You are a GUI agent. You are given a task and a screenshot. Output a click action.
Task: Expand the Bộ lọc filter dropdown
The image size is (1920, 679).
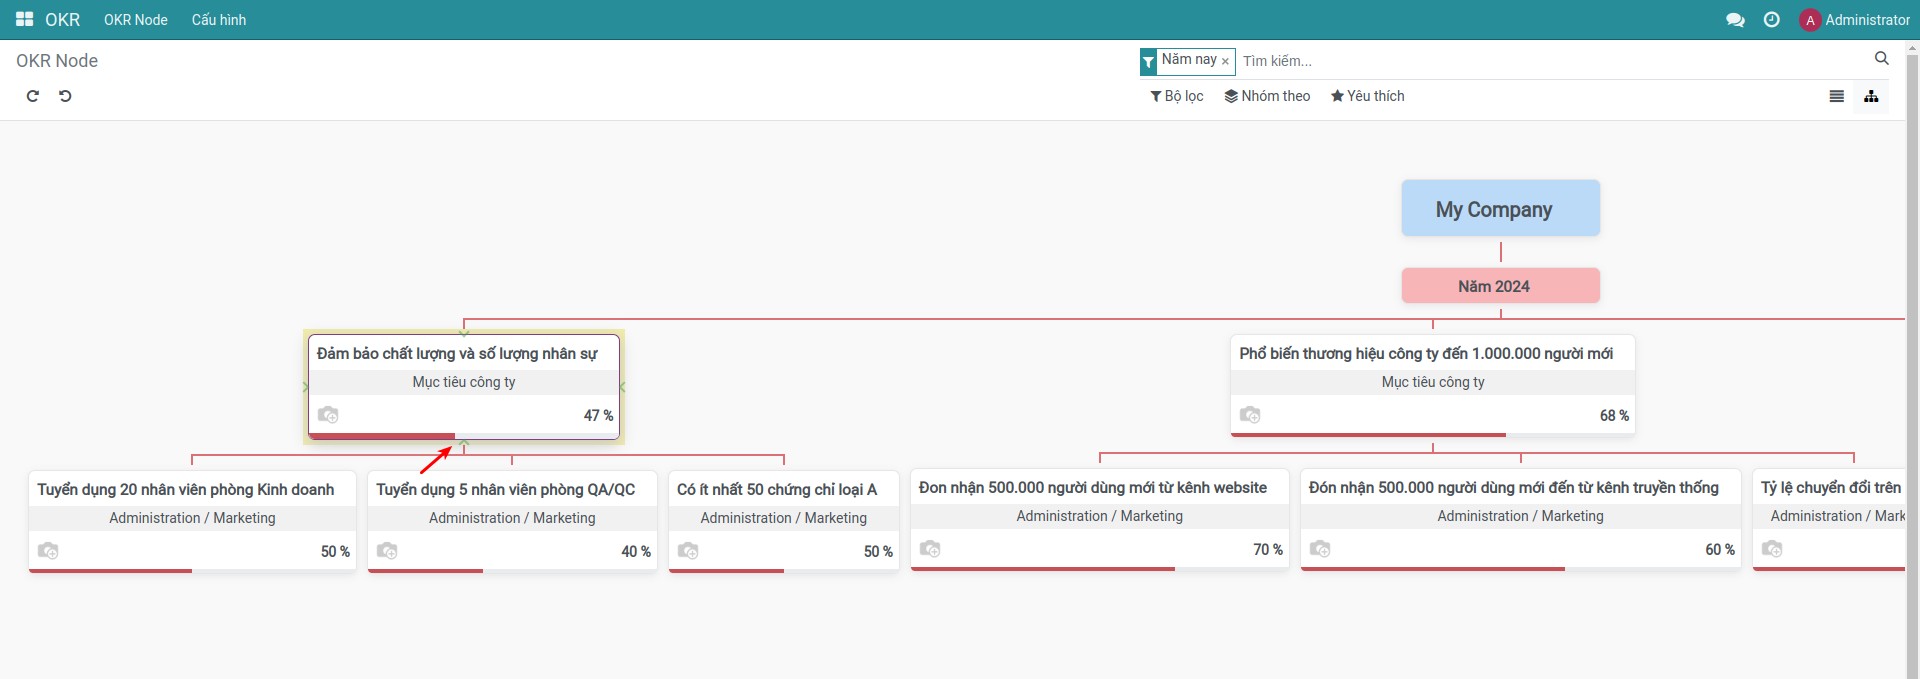tap(1177, 96)
